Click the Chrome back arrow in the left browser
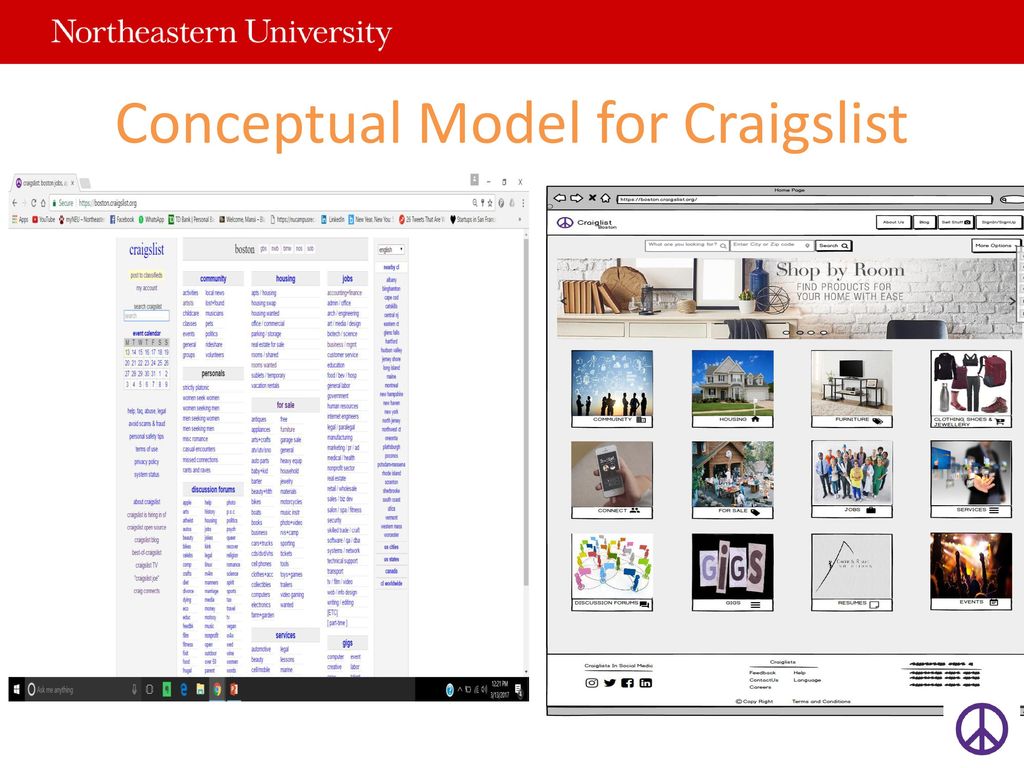Screen dimensions: 1024x768 tap(15, 203)
